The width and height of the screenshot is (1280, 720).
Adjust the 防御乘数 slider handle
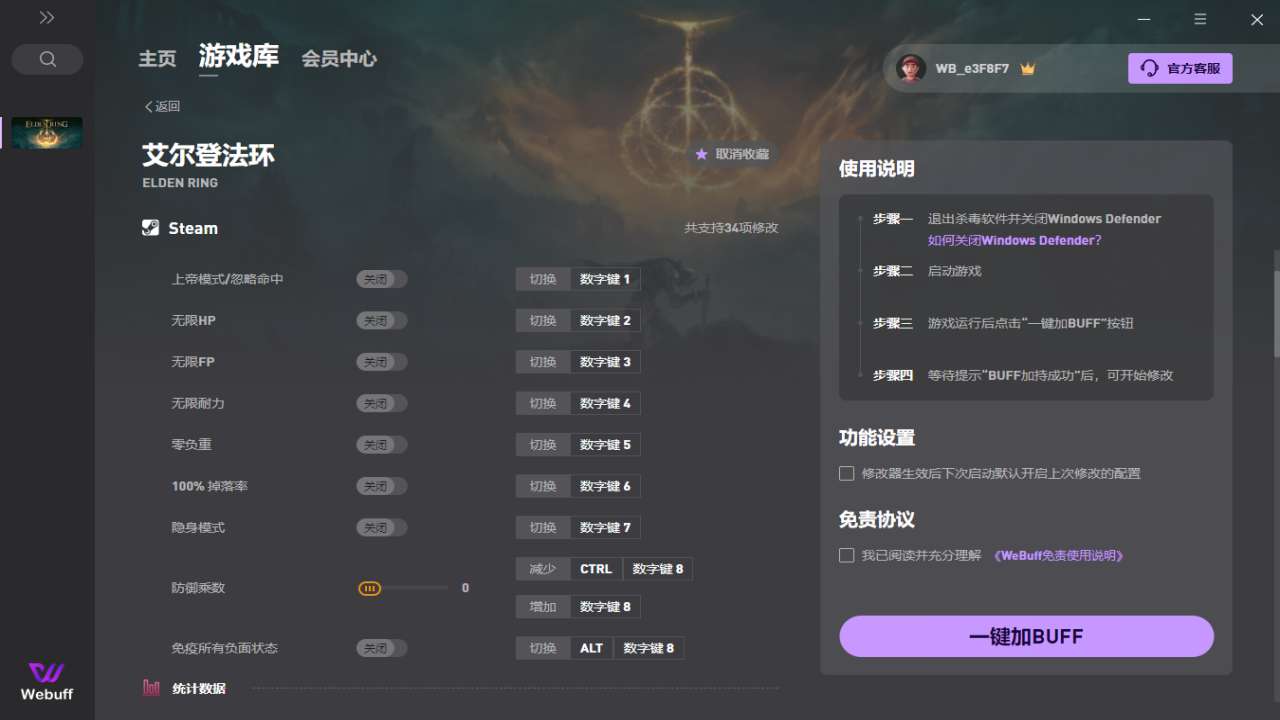click(370, 589)
